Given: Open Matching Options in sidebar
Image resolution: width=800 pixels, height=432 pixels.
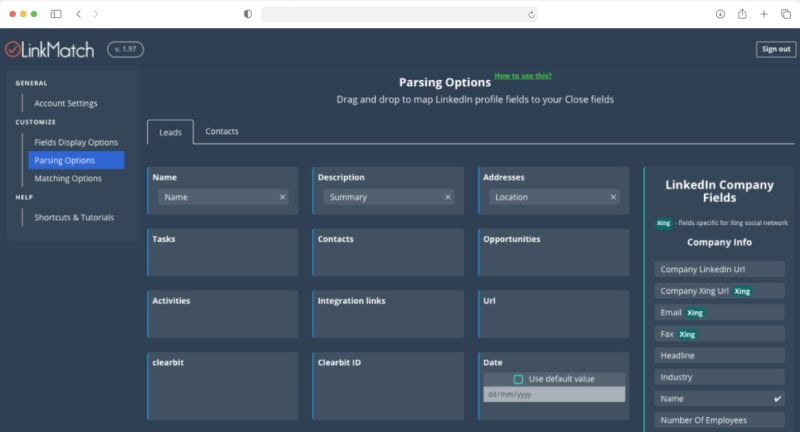Looking at the screenshot, I should click(x=68, y=179).
